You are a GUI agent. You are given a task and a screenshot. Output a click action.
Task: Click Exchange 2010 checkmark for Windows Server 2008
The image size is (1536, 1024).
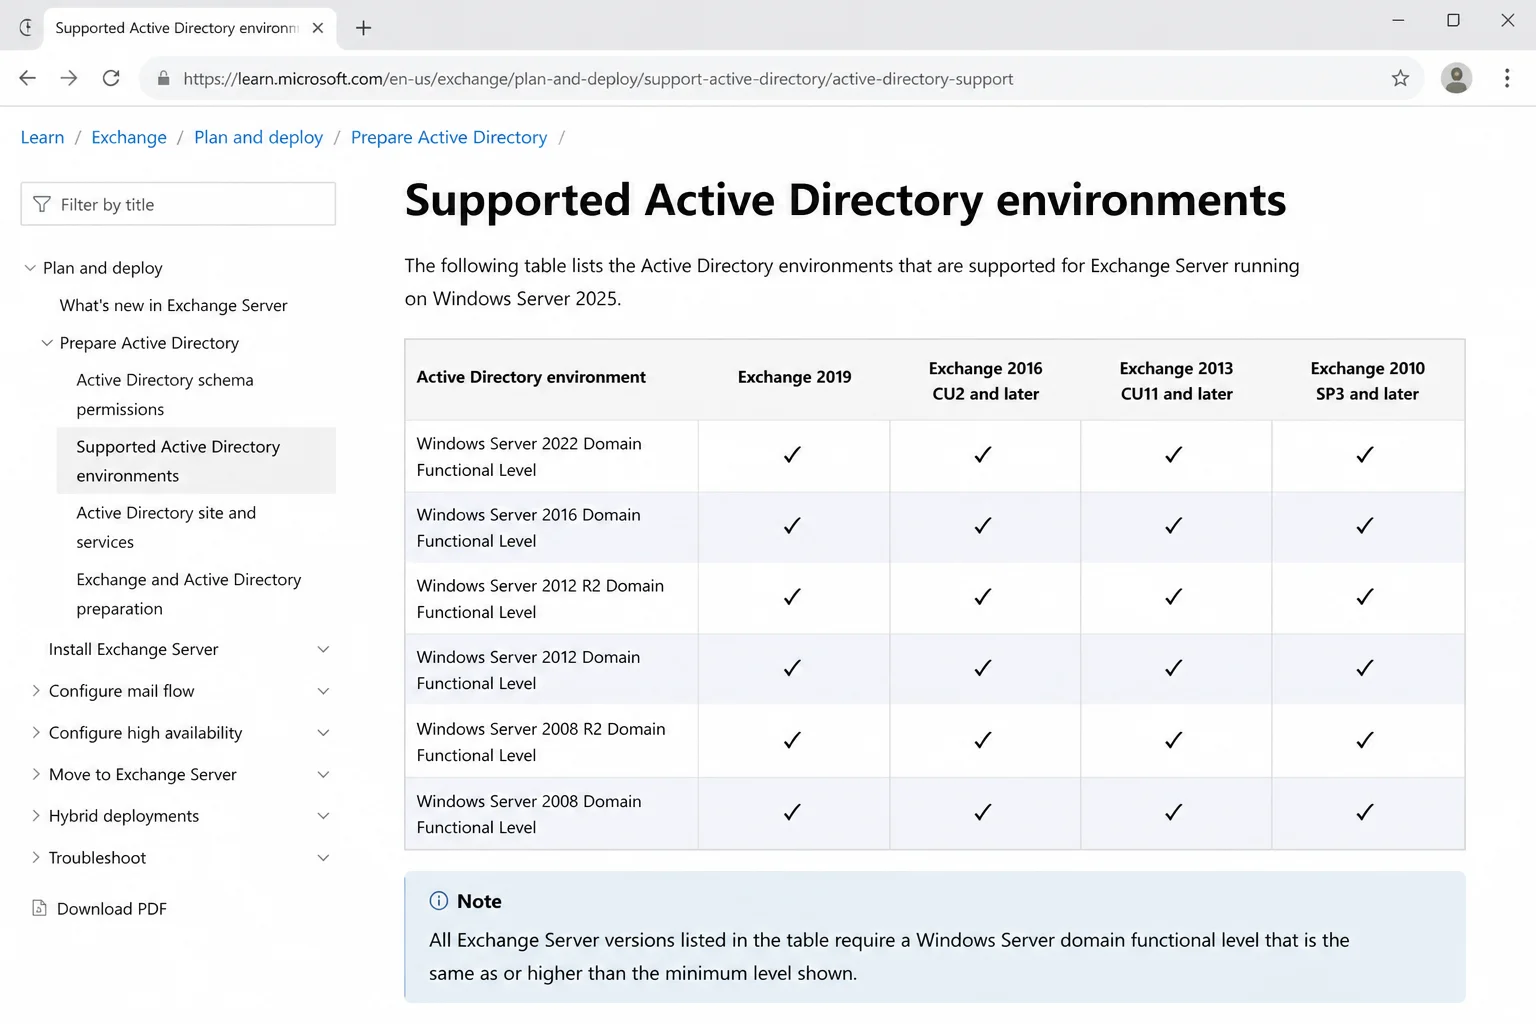pyautogui.click(x=1365, y=812)
